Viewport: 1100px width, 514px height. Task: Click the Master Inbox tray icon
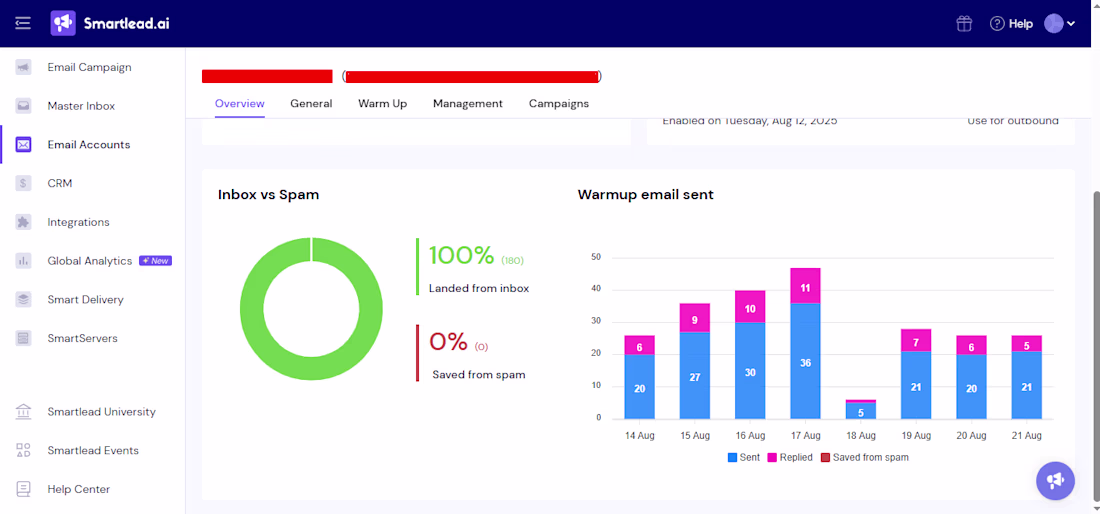tap(23, 106)
